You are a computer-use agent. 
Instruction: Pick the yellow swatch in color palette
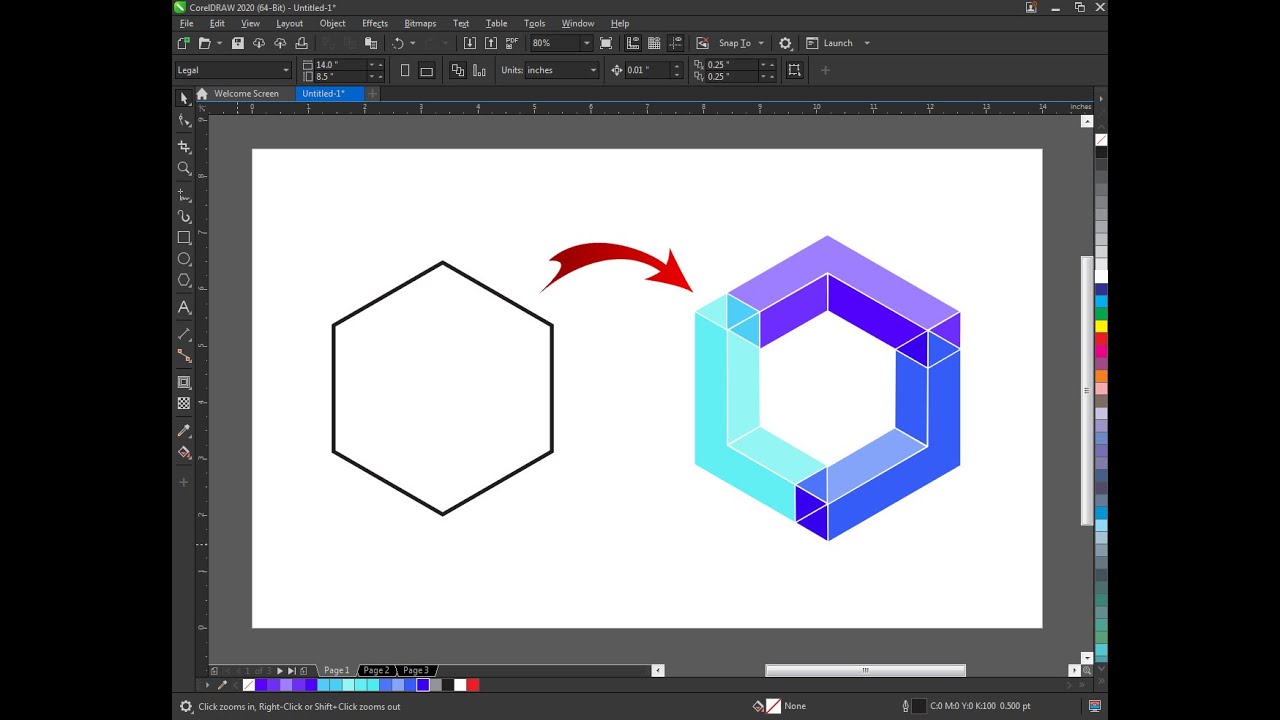pos(1101,326)
